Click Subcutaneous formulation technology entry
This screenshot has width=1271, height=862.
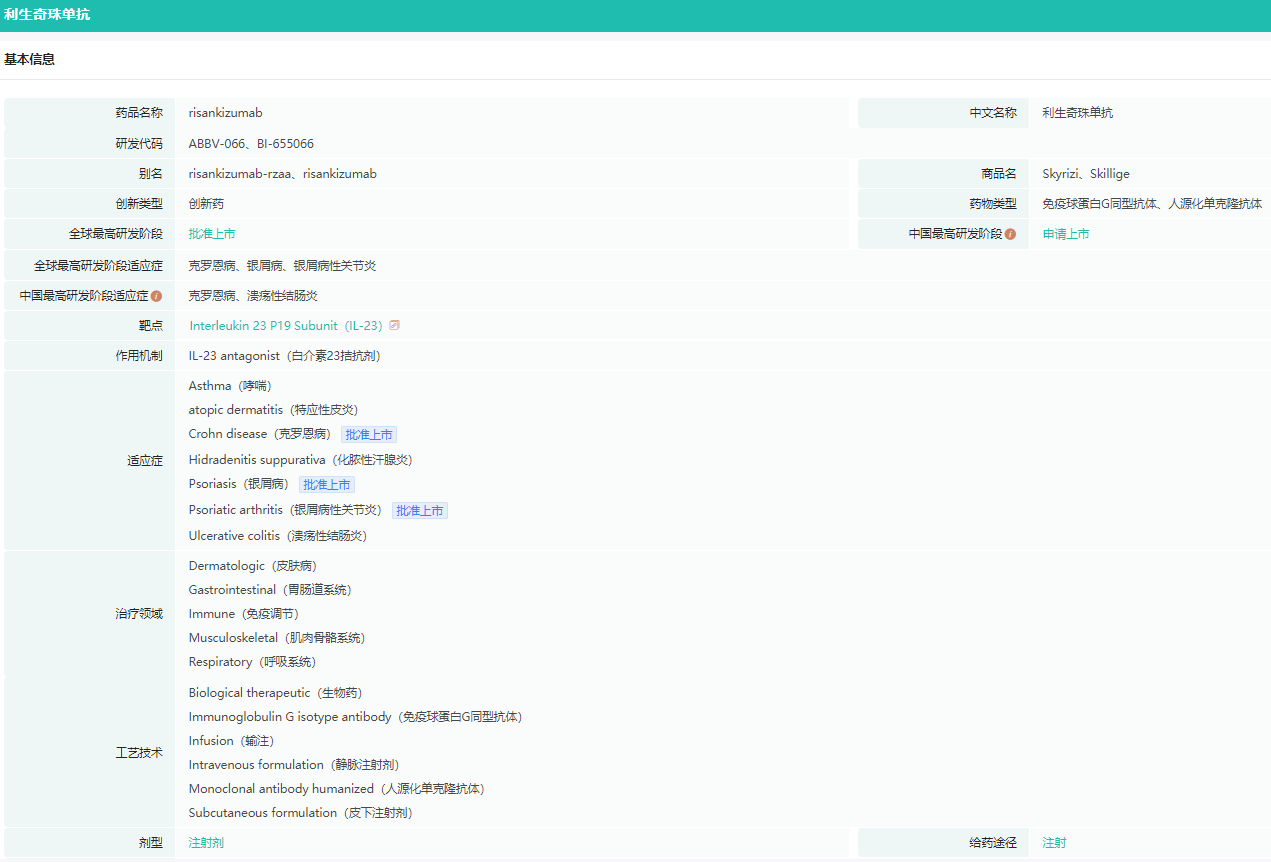tap(301, 813)
